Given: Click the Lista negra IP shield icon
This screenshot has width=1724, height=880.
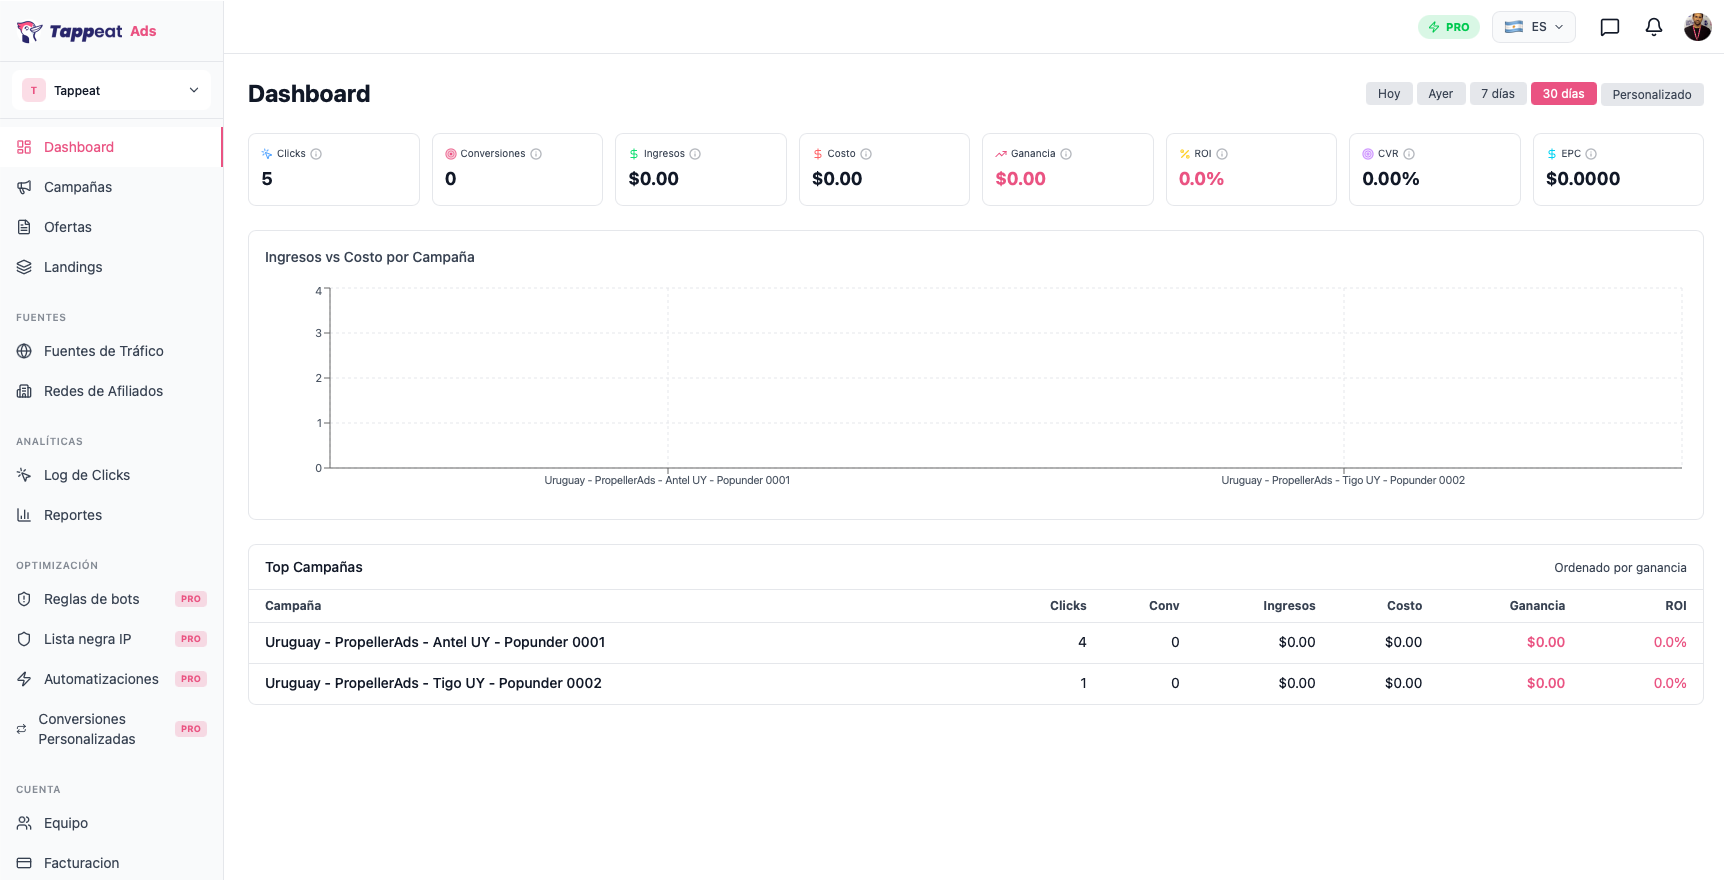Looking at the screenshot, I should tap(24, 639).
